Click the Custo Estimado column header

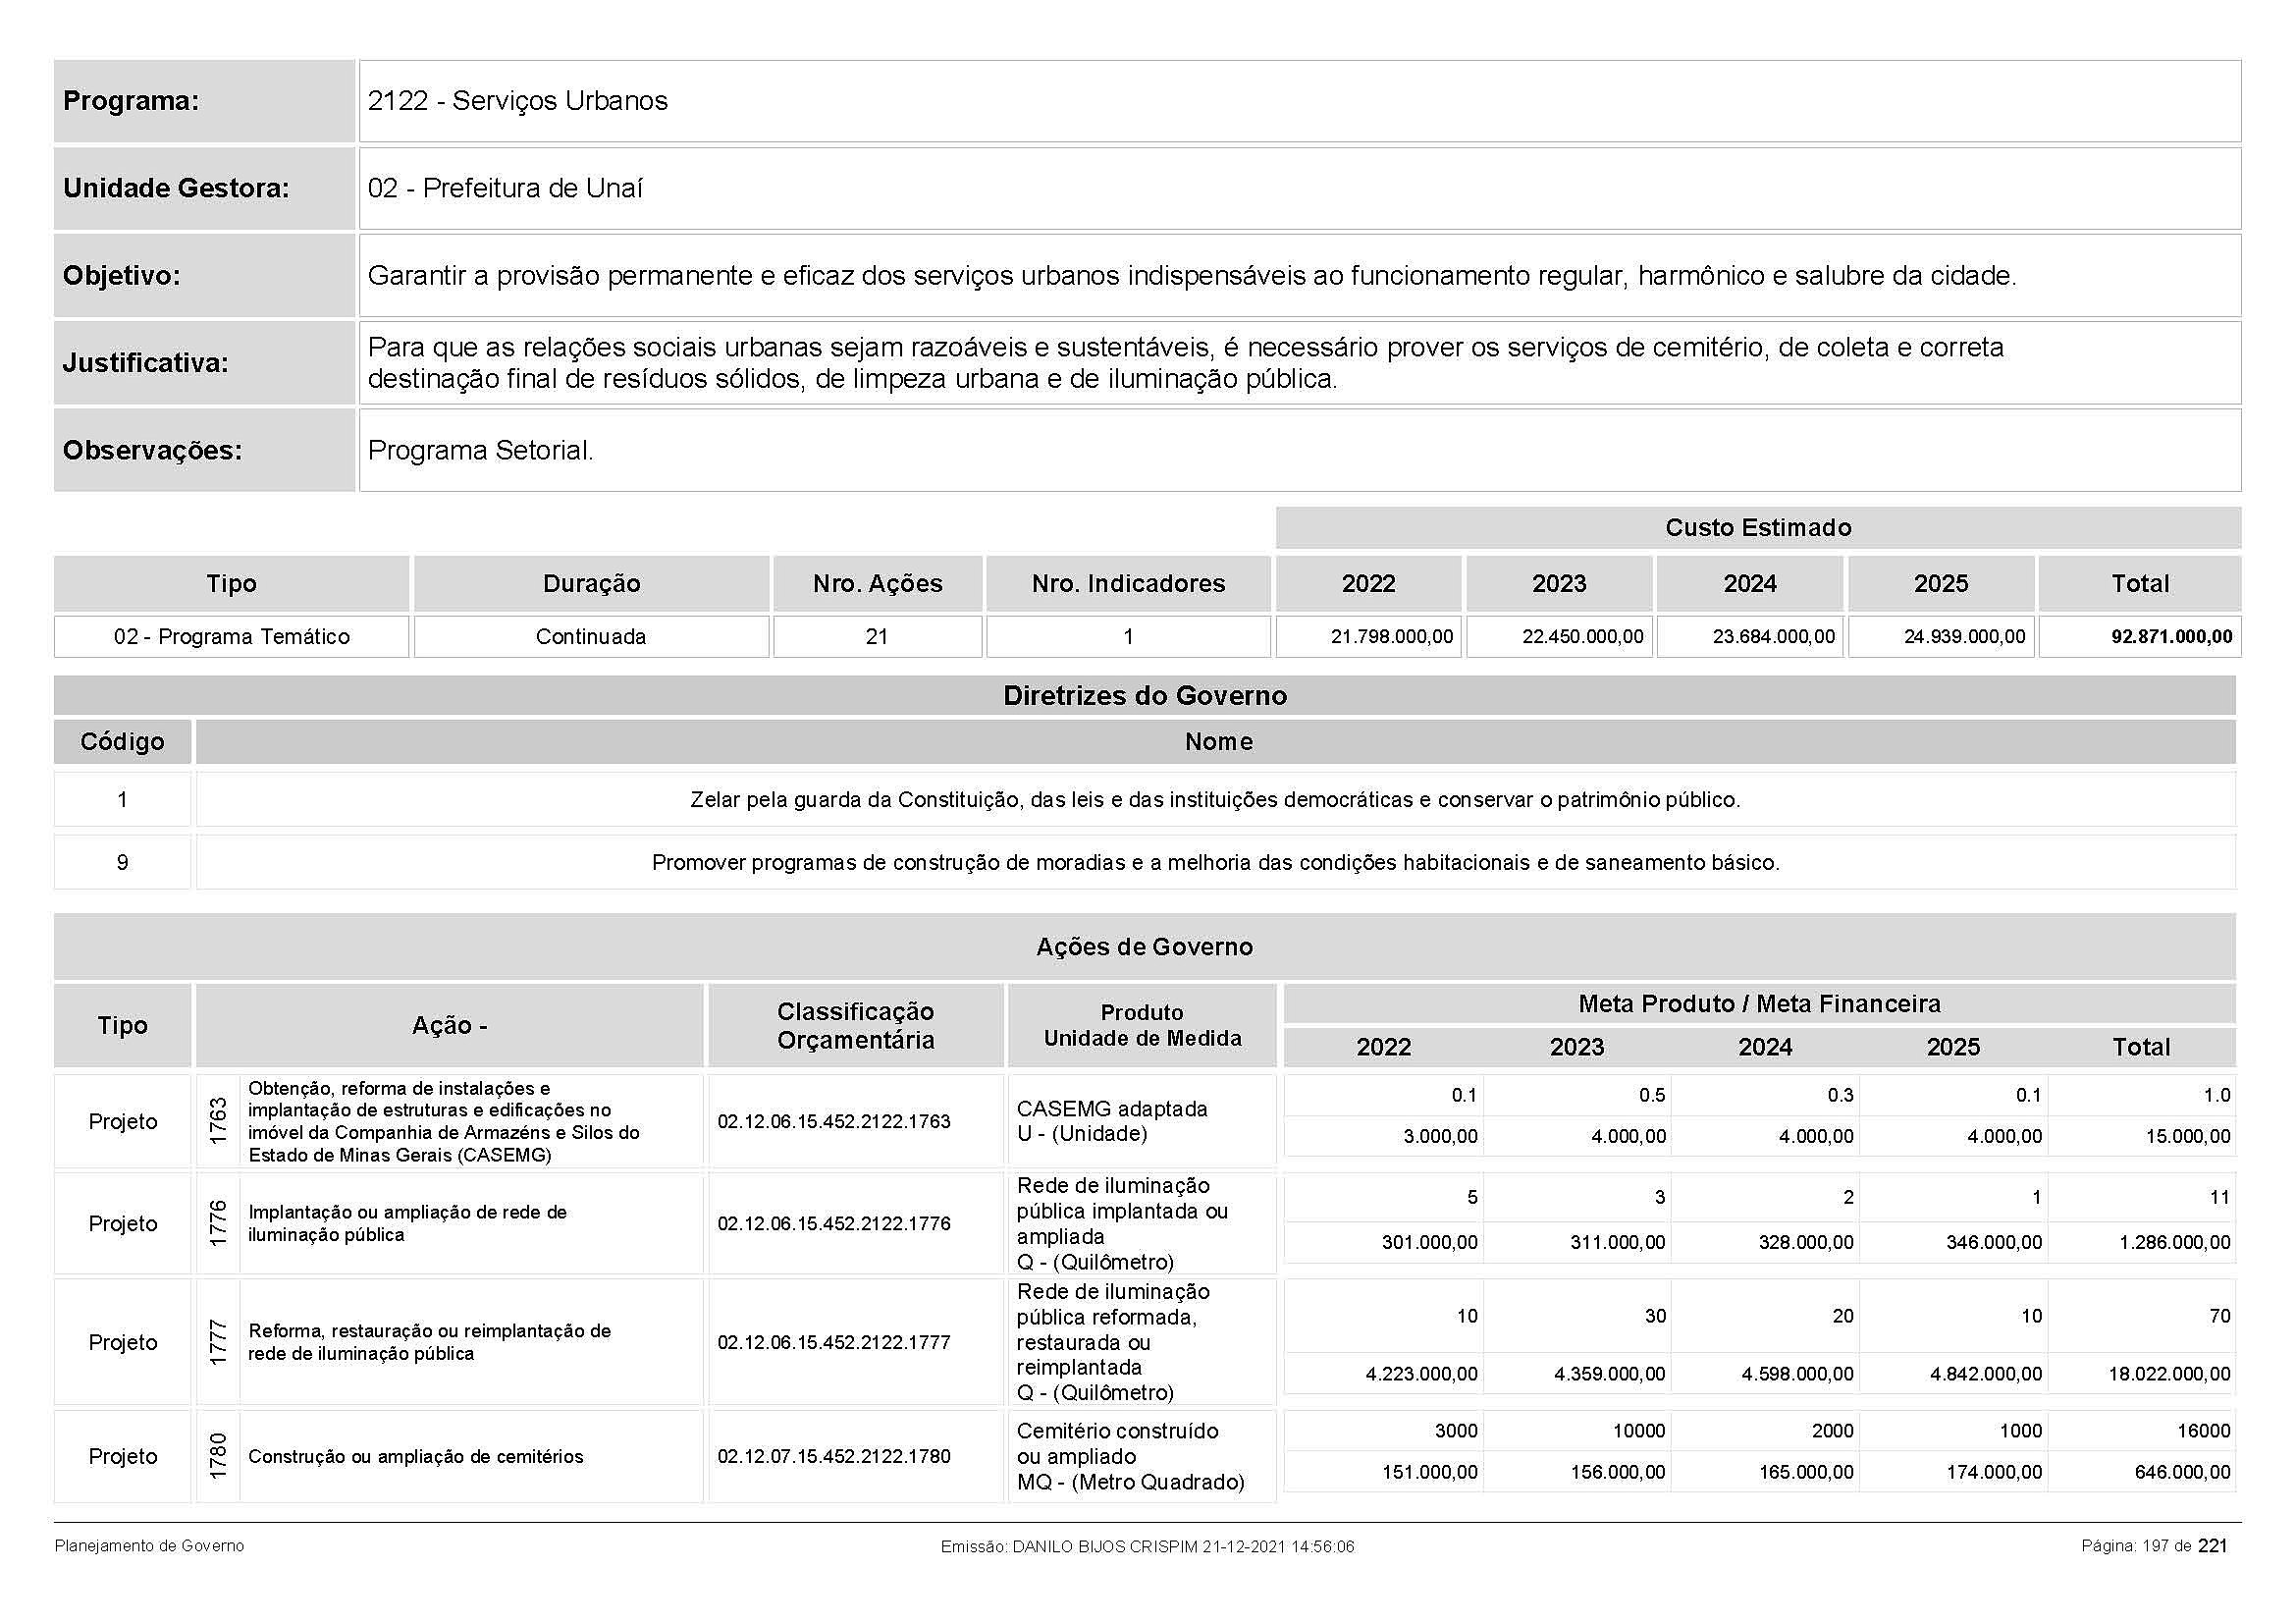click(x=1757, y=528)
